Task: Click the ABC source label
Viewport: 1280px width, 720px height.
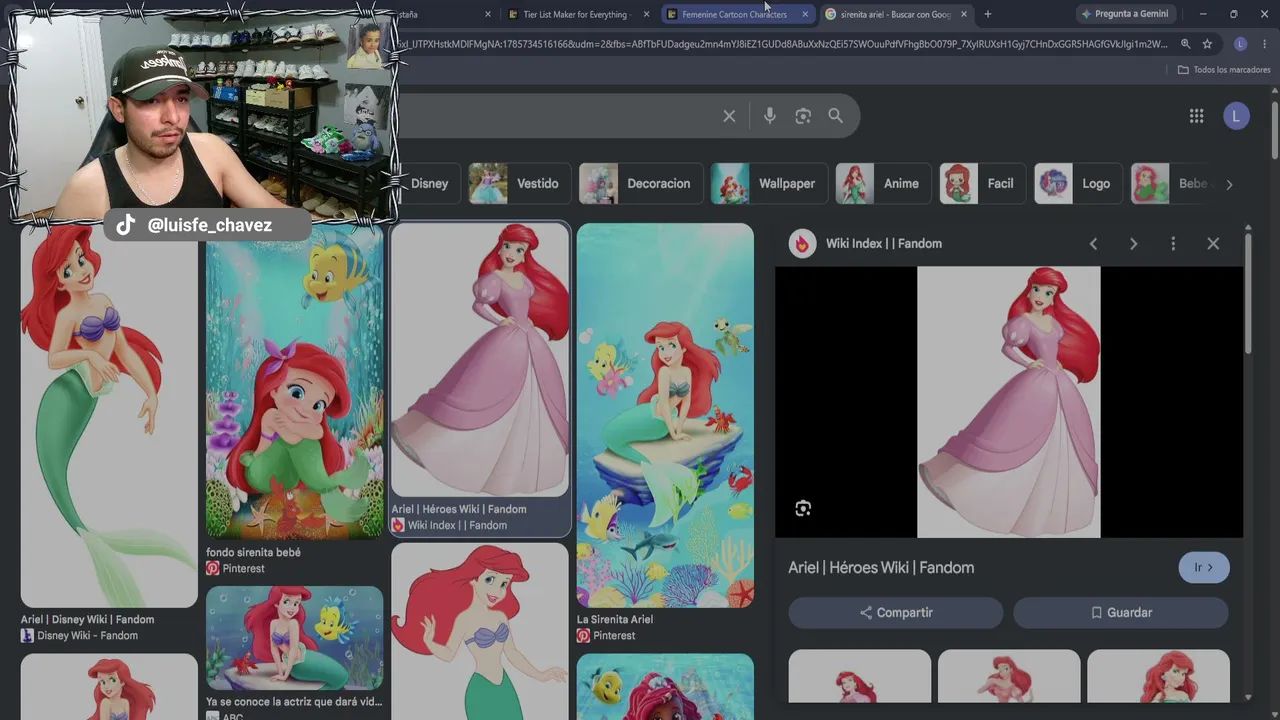Action: [x=232, y=715]
